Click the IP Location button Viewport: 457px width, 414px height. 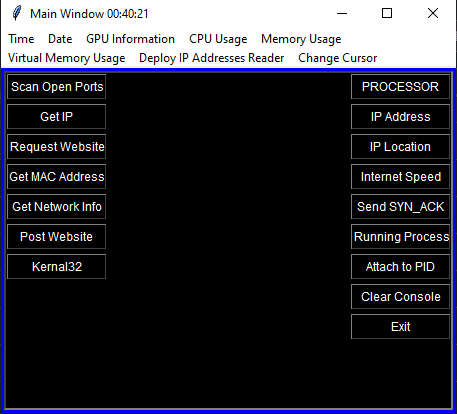click(x=400, y=147)
